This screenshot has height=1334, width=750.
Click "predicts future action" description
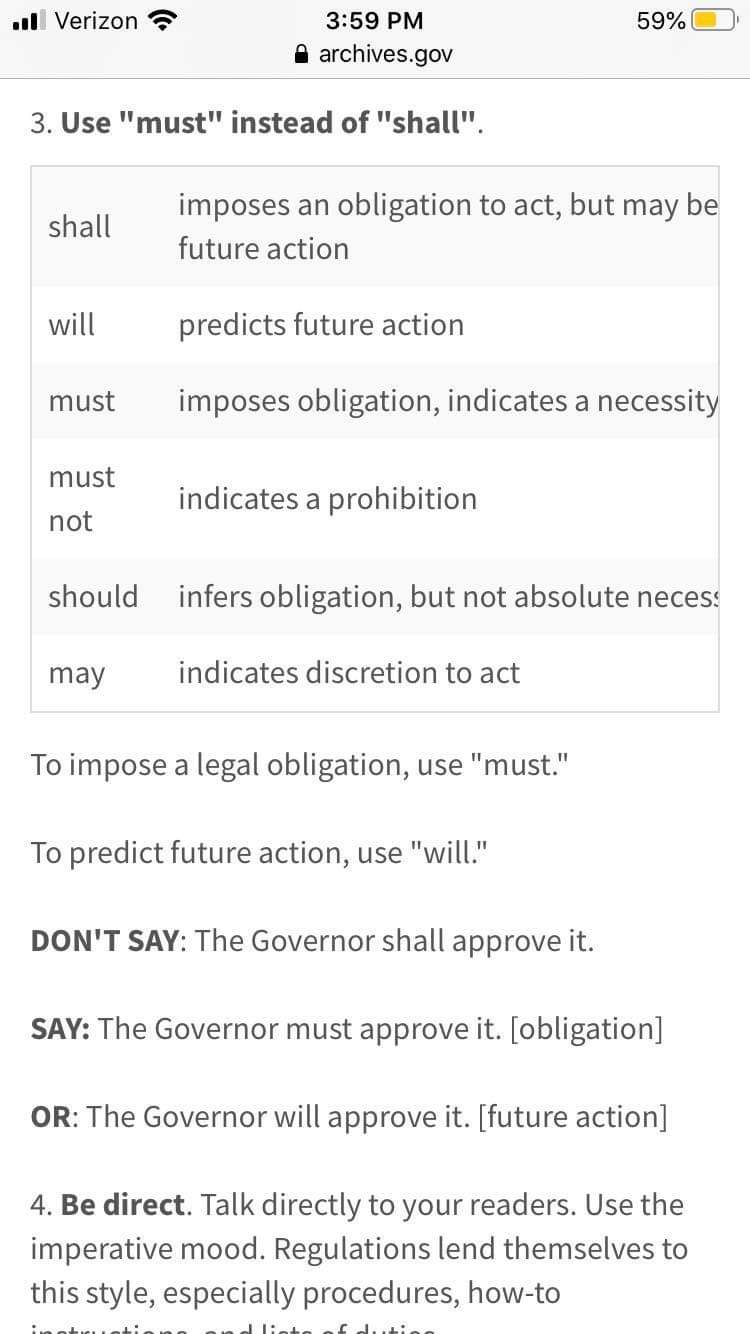(321, 325)
